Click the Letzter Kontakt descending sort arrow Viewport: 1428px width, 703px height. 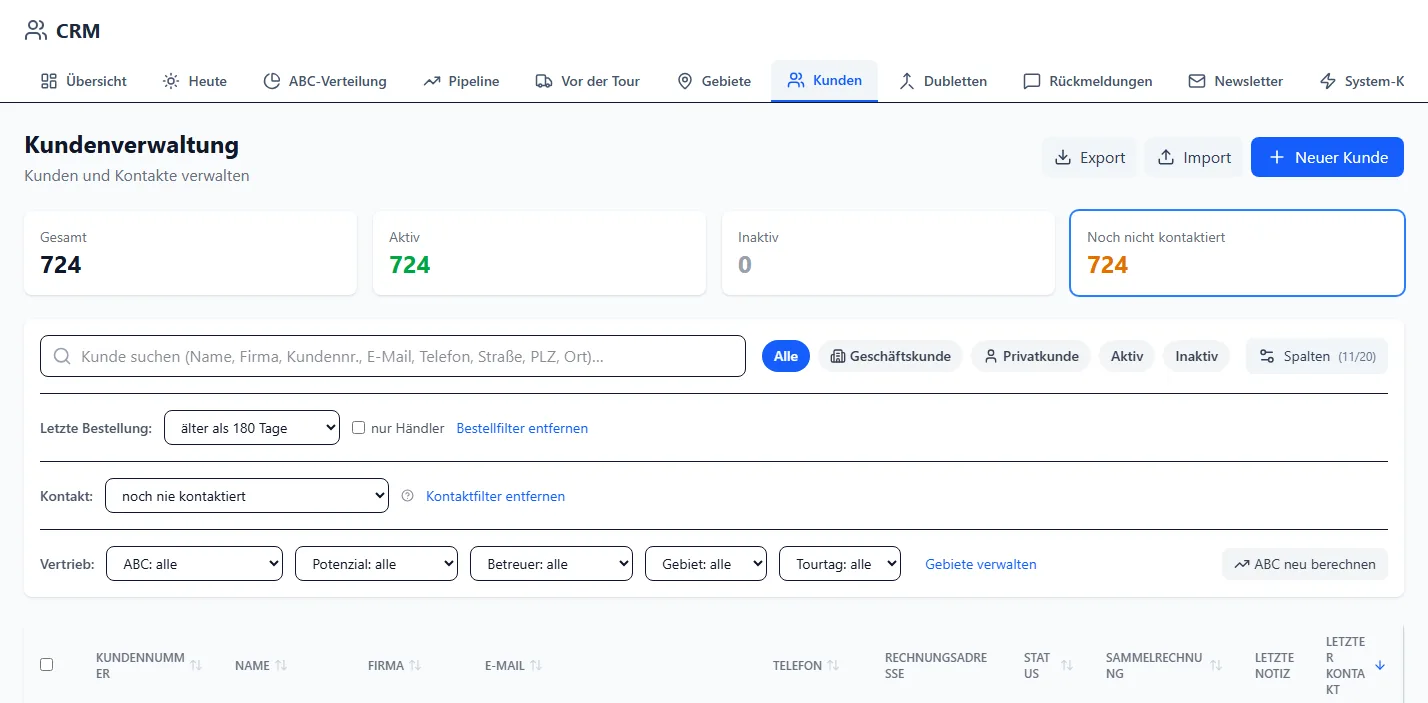(1380, 665)
